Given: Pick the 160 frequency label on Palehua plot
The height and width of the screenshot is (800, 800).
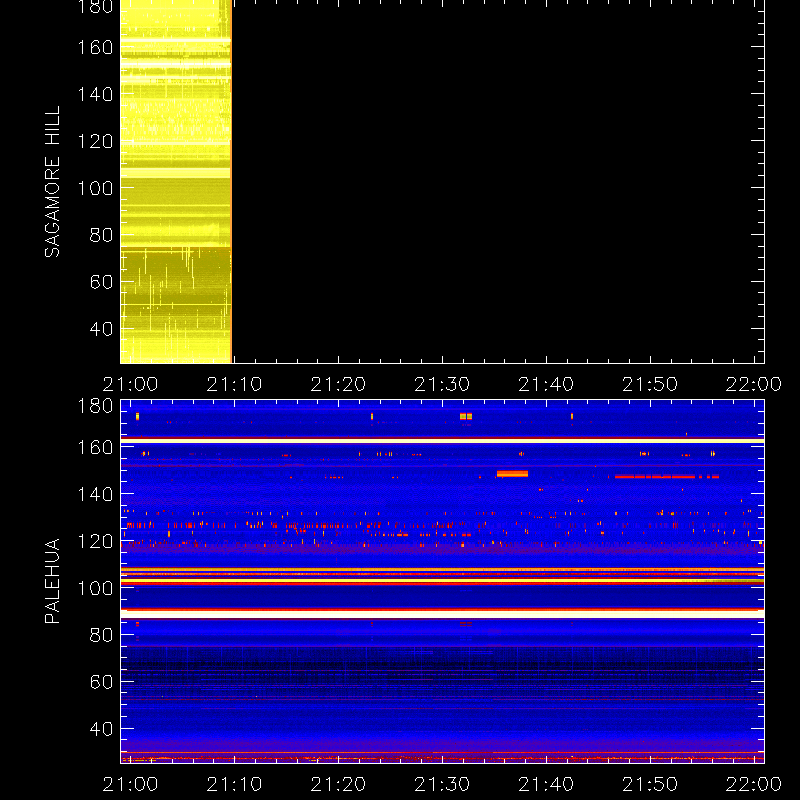Looking at the screenshot, I should coord(95,447).
